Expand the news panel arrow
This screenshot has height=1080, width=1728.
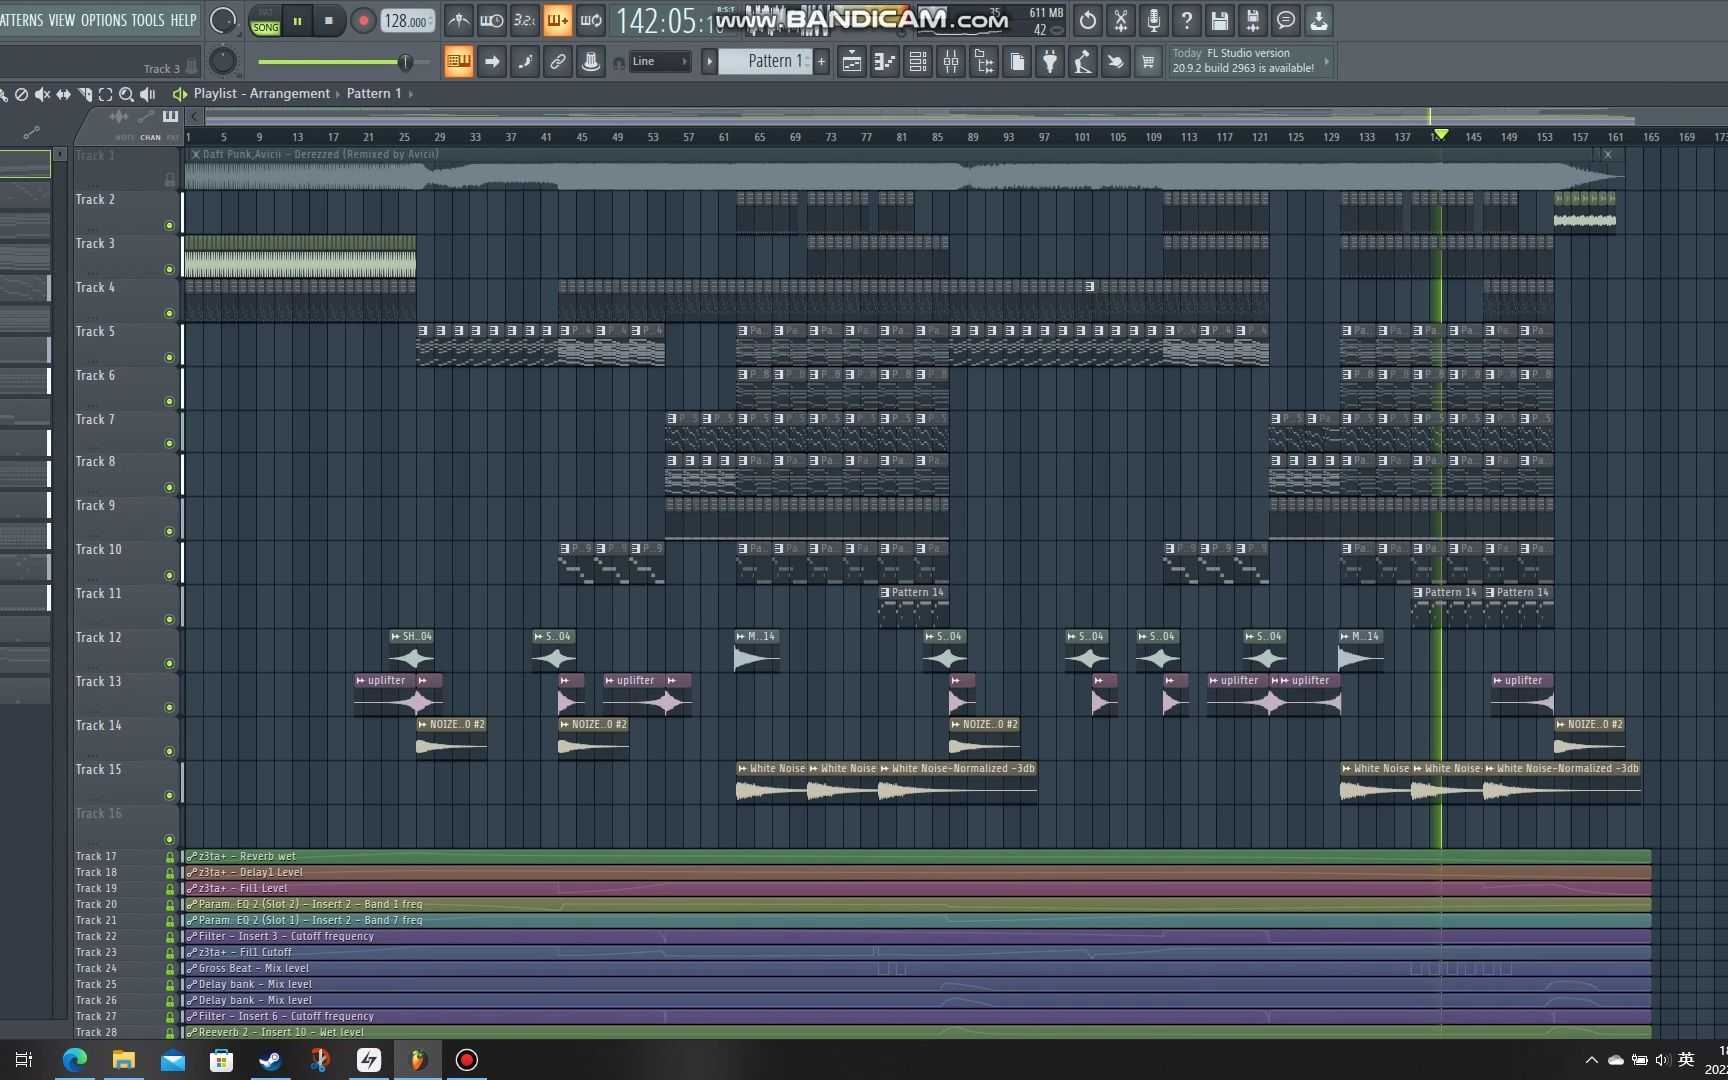[x=1327, y=62]
